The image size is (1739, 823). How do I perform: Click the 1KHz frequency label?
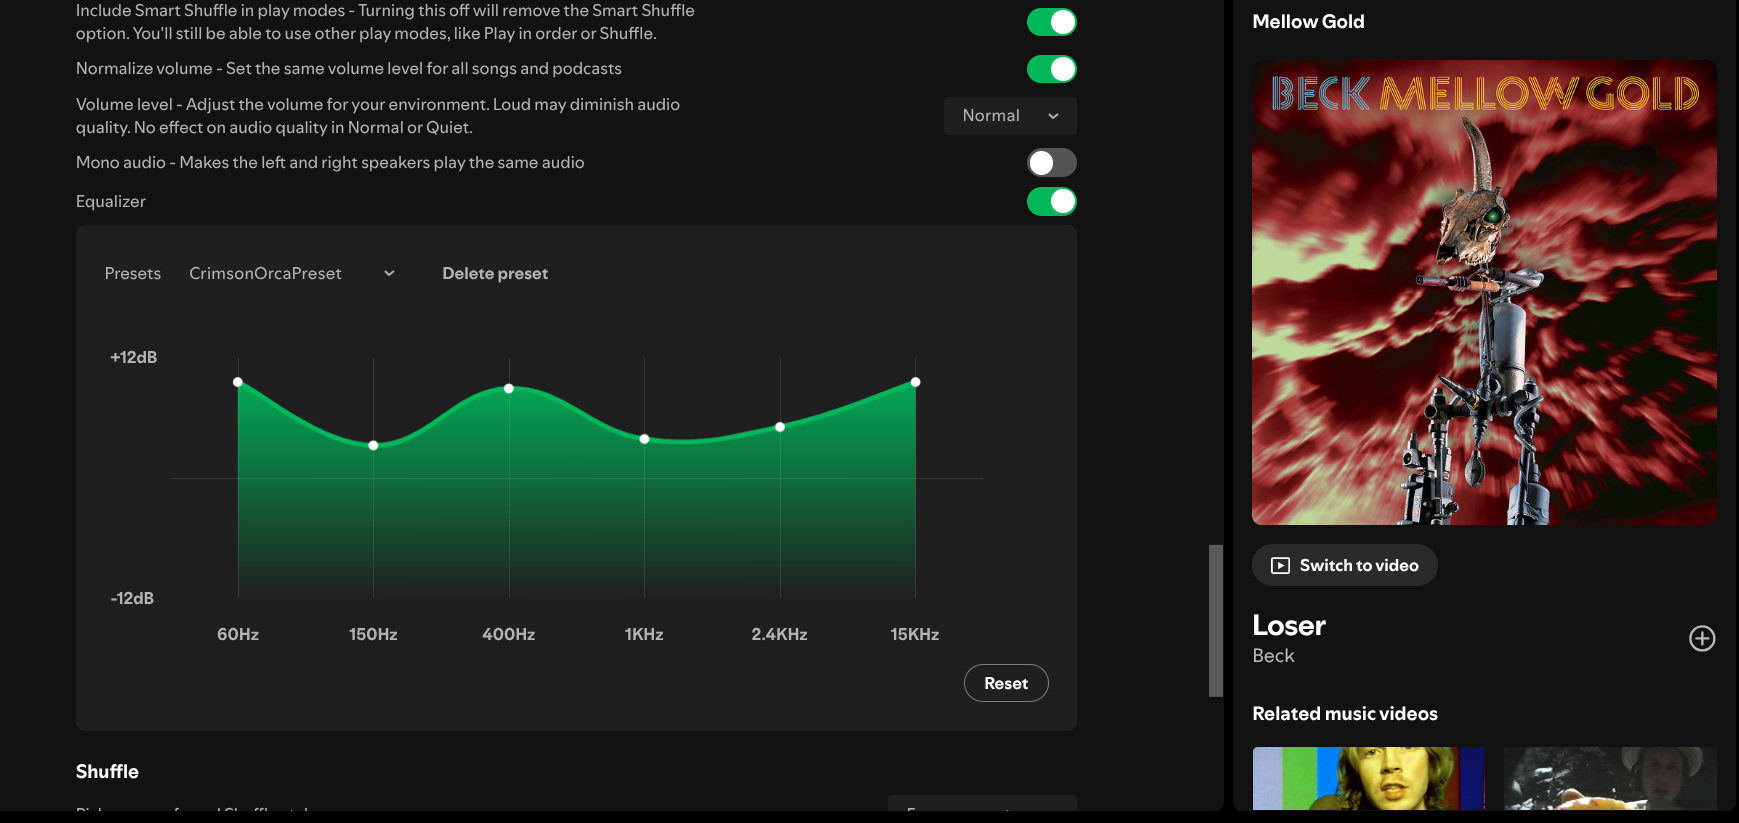coord(644,634)
